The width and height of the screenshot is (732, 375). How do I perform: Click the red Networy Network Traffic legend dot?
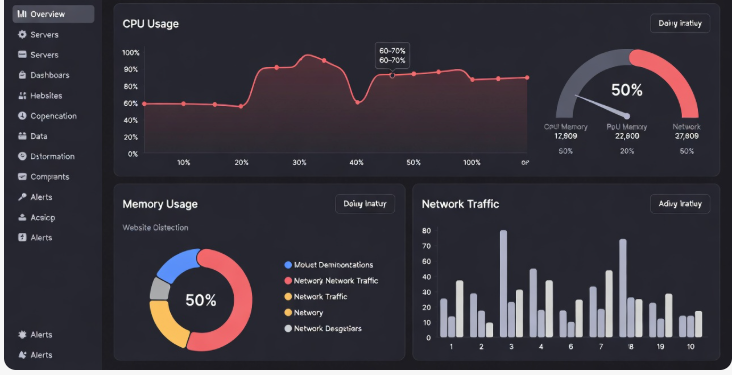point(288,281)
